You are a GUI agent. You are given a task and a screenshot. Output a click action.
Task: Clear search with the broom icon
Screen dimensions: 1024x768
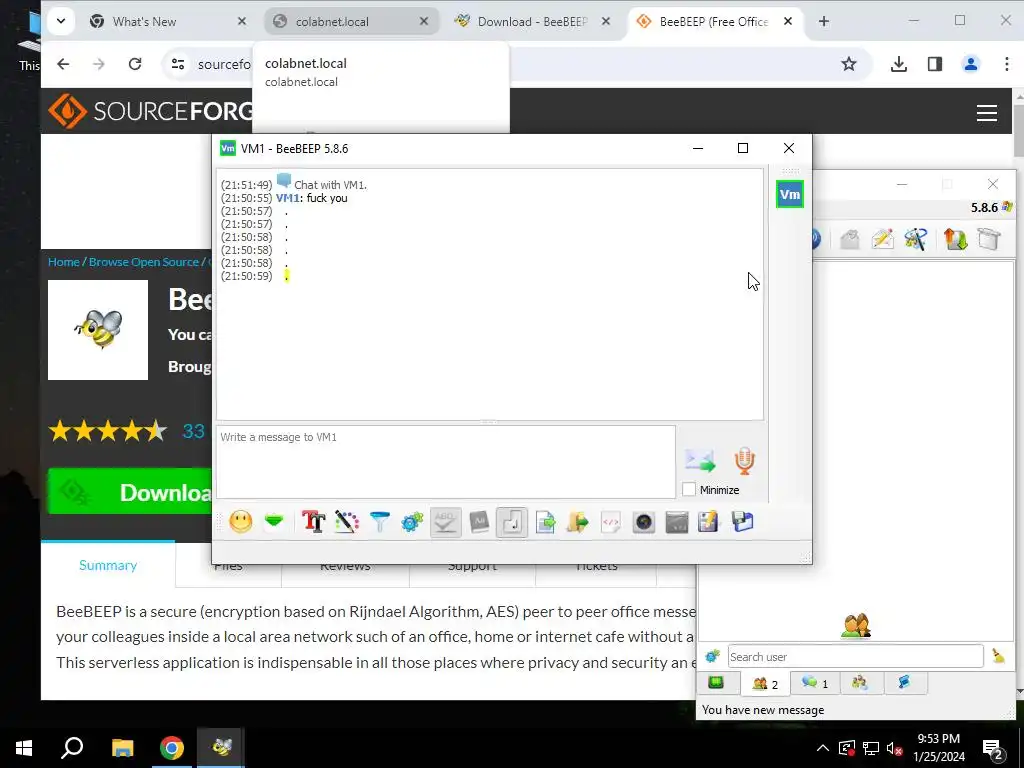[x=999, y=656]
